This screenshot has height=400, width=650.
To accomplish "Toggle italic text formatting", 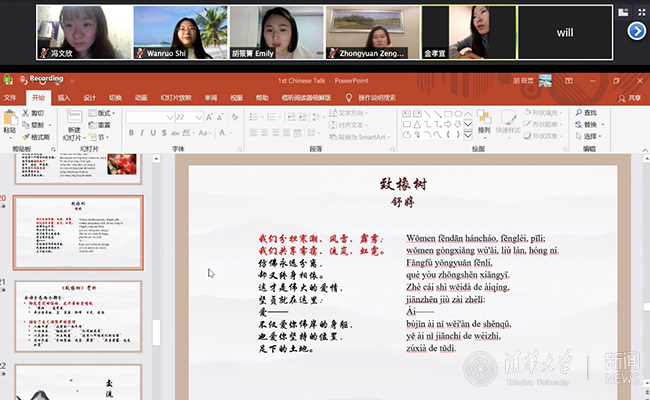I will 141,134.
